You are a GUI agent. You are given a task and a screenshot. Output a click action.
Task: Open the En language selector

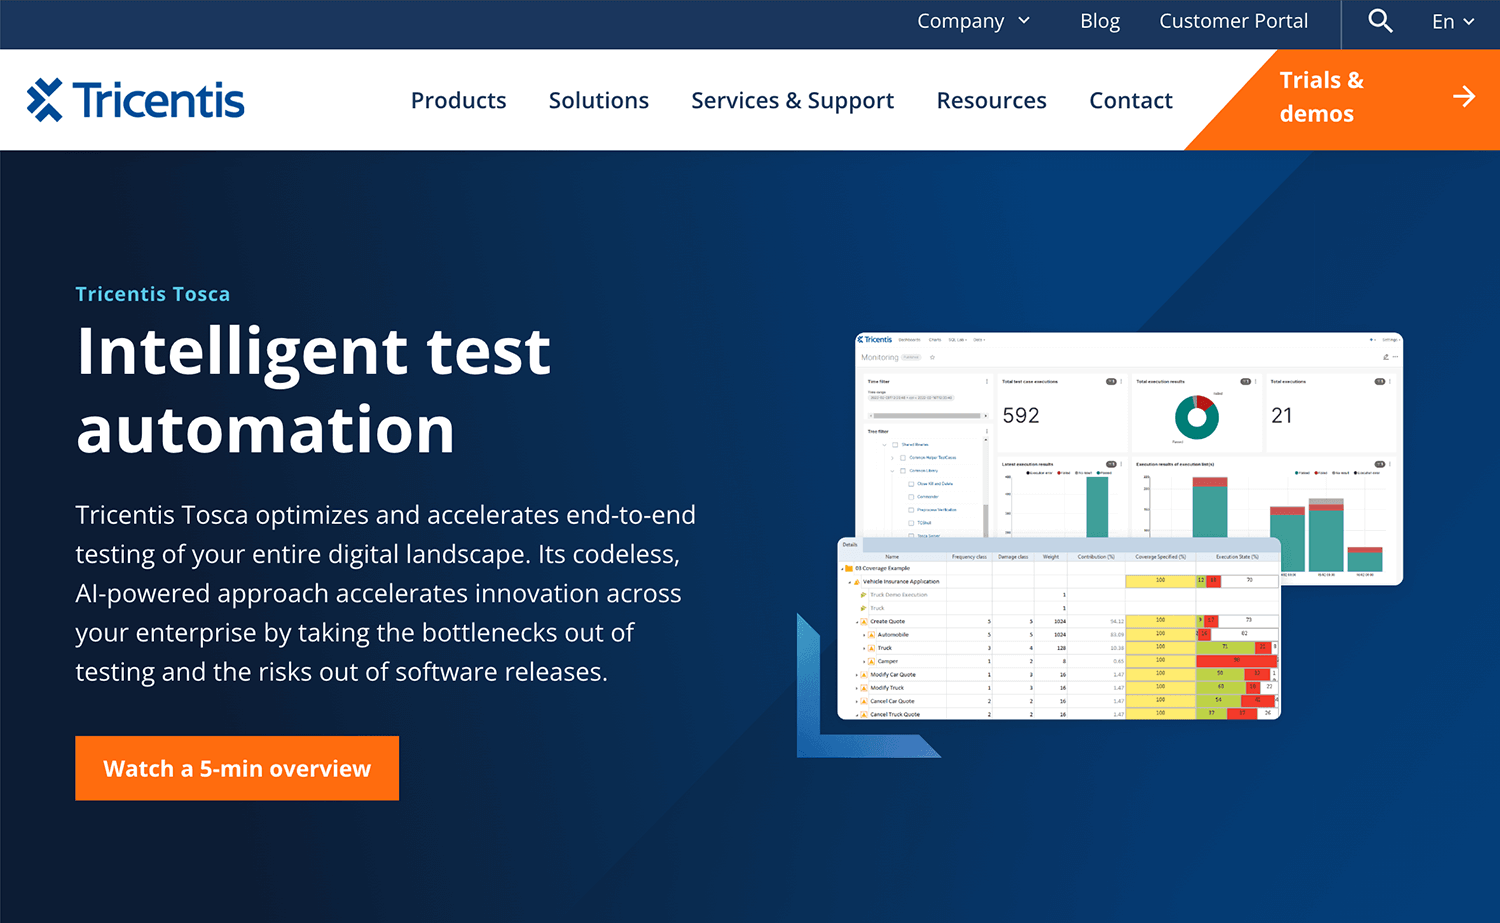[x=1453, y=21]
